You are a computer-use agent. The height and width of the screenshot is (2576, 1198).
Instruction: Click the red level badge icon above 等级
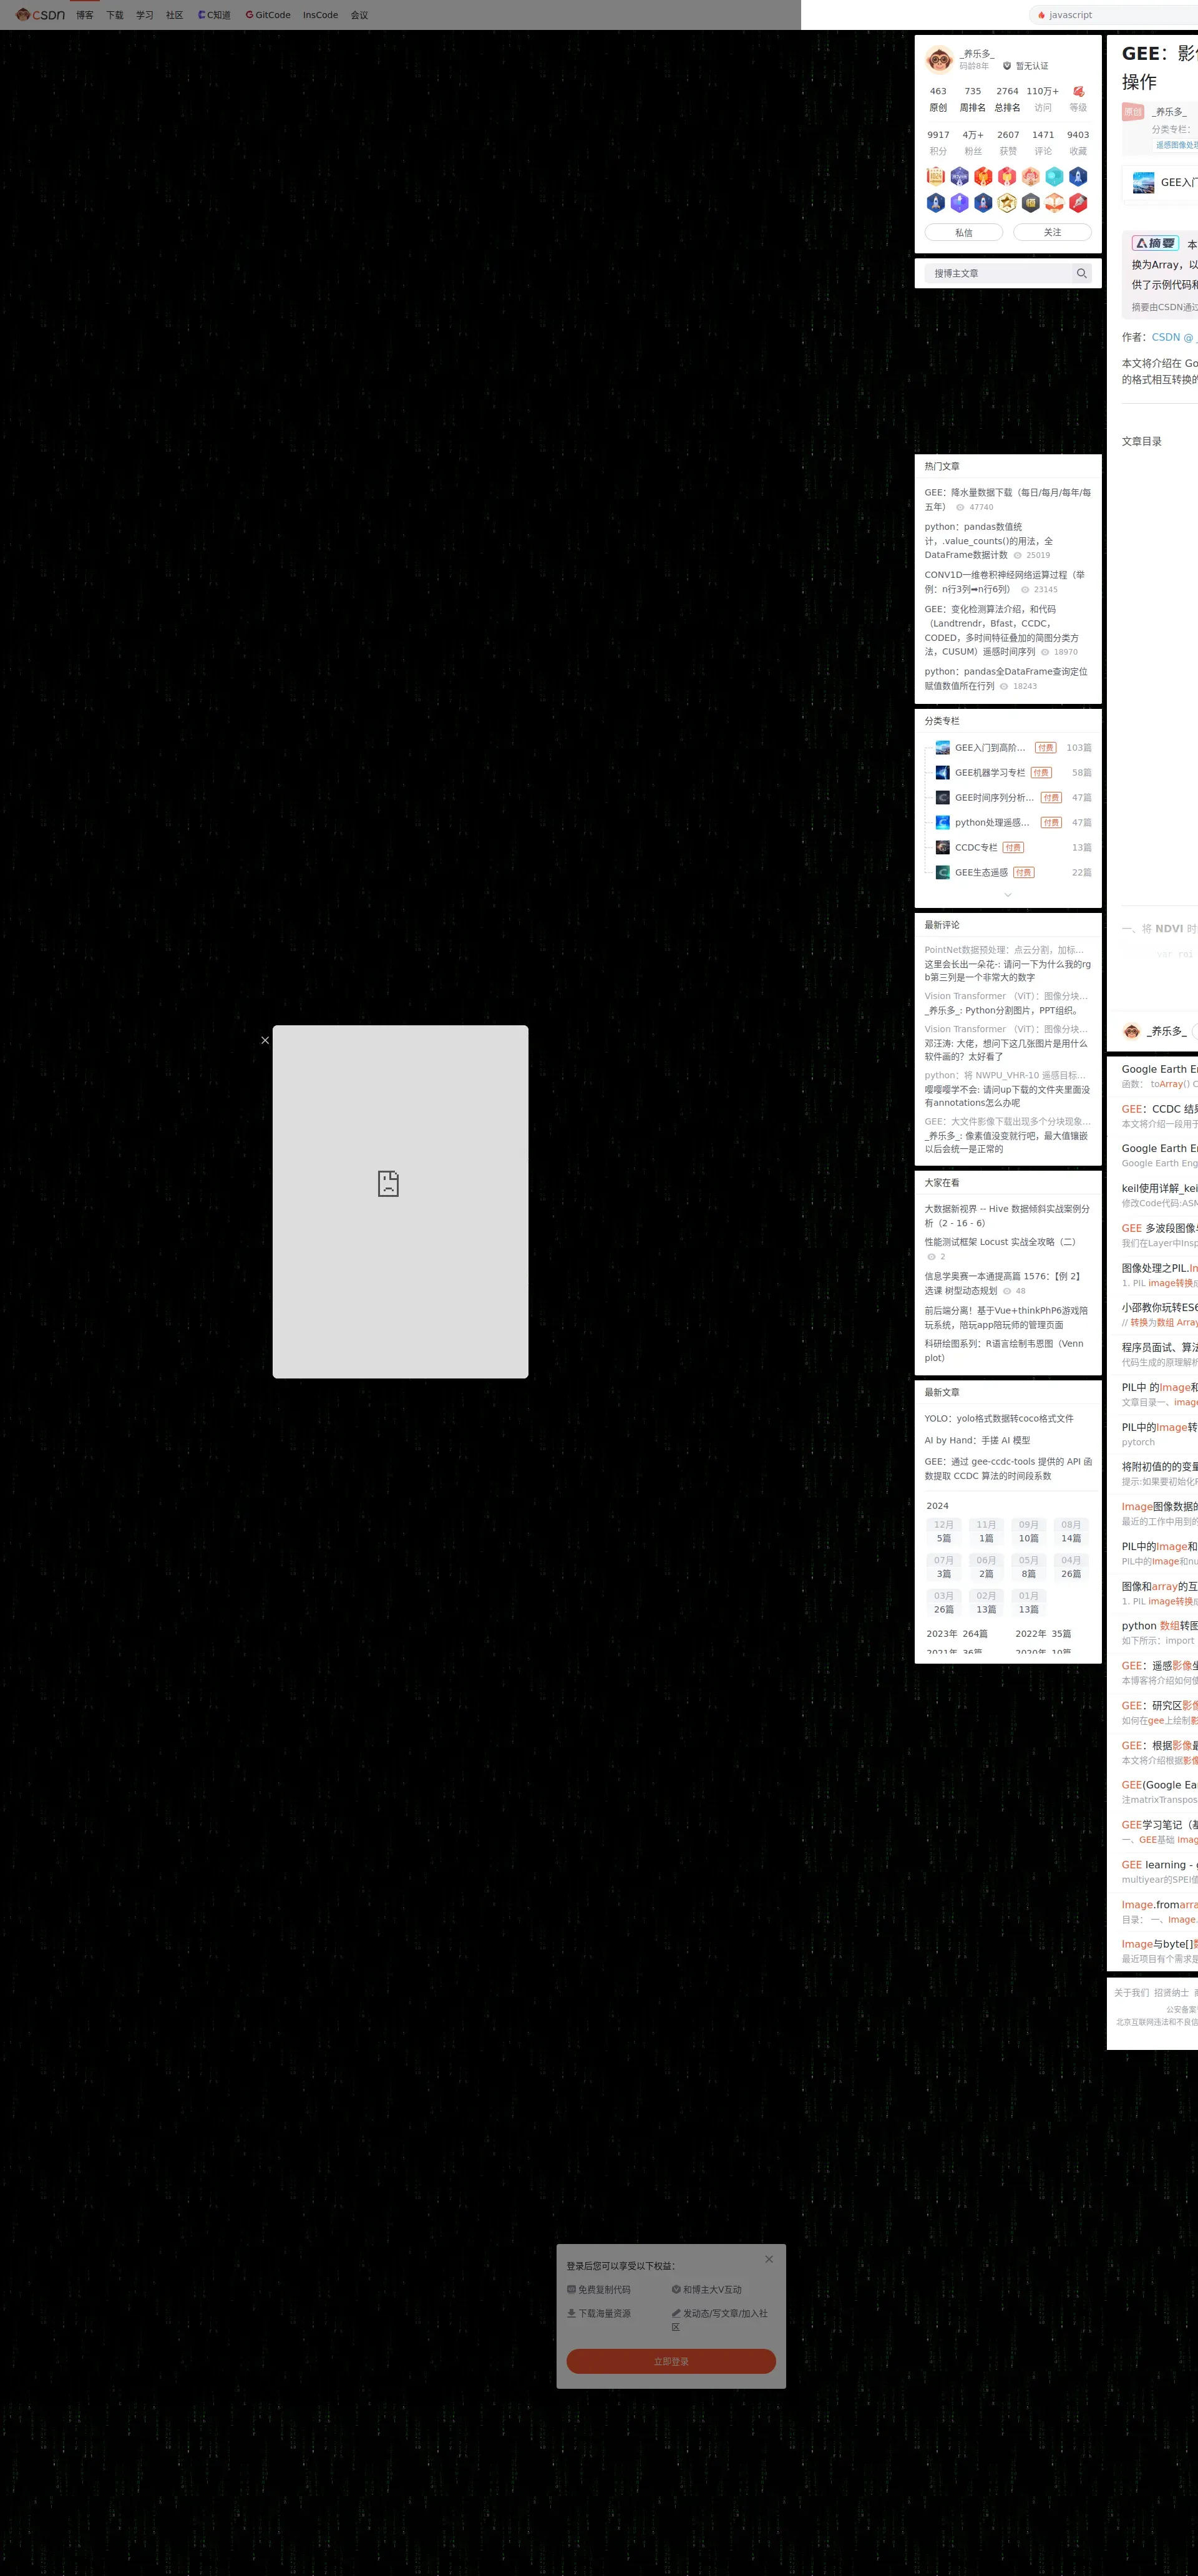1078,91
